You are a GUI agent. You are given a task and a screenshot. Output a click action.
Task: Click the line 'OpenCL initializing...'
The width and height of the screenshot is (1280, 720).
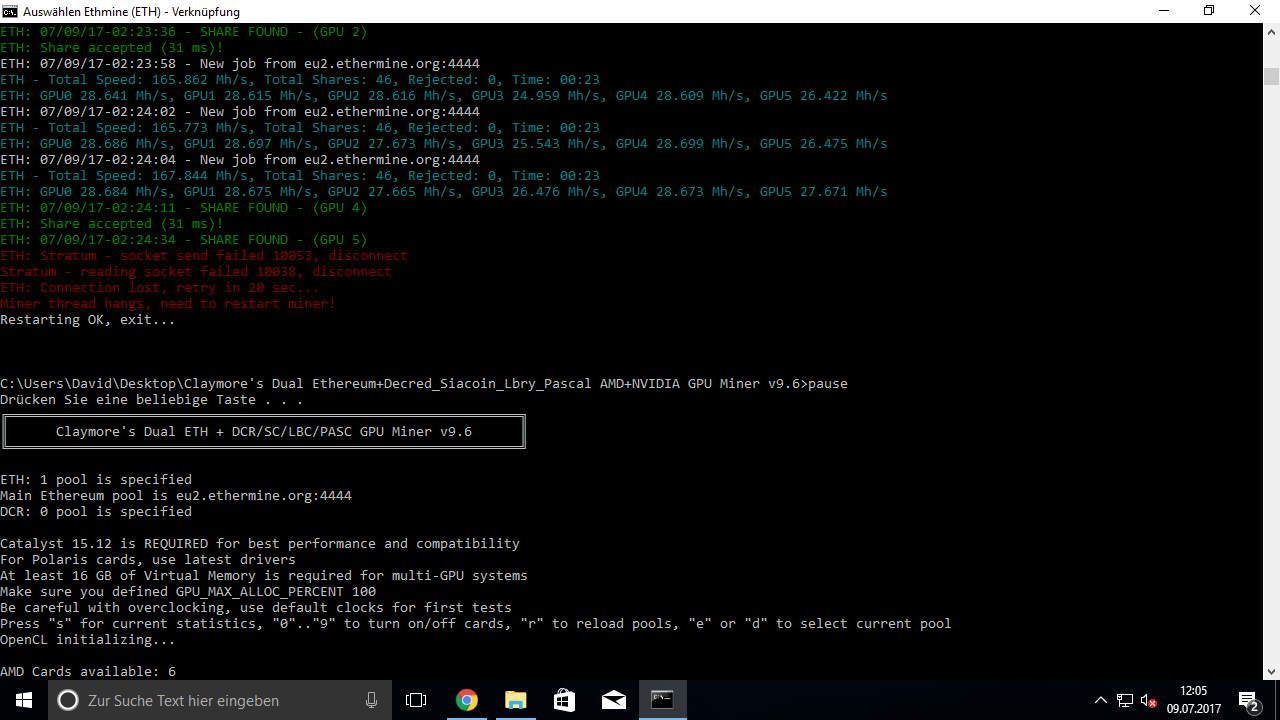point(88,640)
